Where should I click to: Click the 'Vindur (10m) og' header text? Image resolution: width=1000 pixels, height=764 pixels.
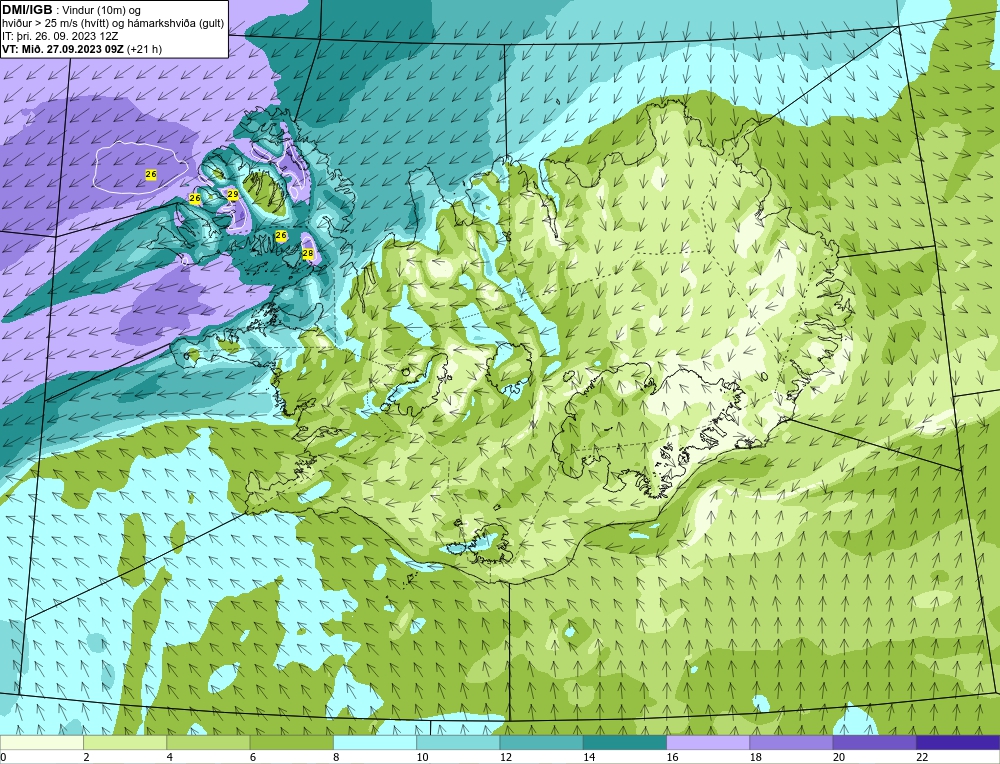(x=102, y=11)
